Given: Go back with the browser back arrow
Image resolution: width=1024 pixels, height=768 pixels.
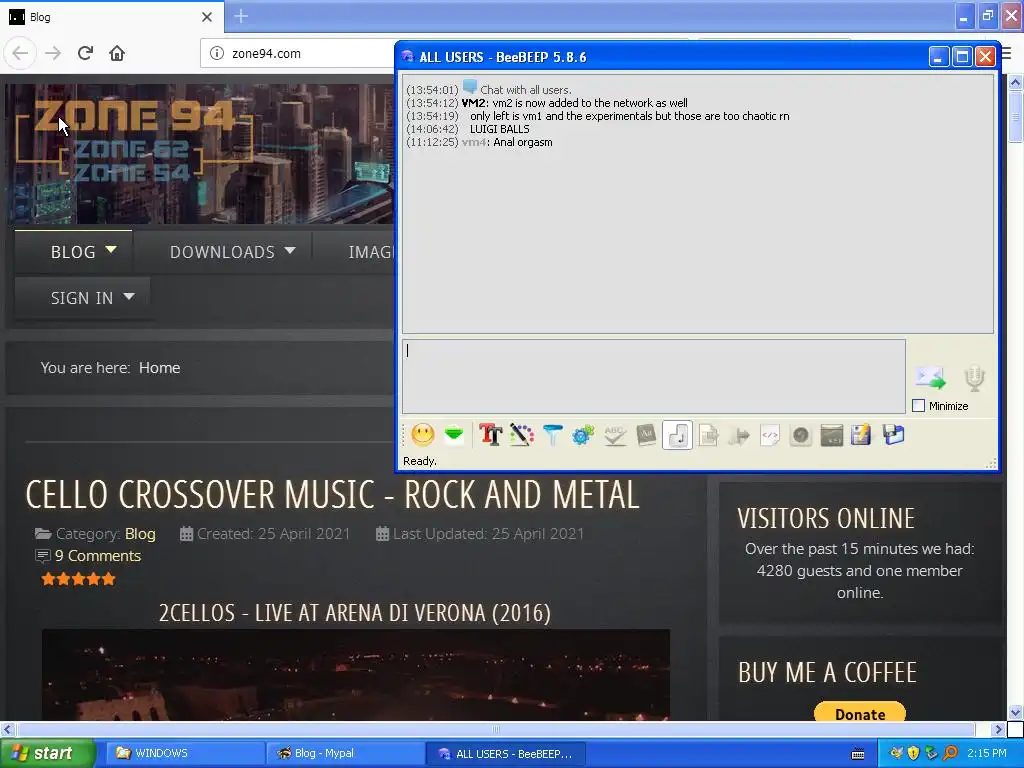Looking at the screenshot, I should 20,54.
